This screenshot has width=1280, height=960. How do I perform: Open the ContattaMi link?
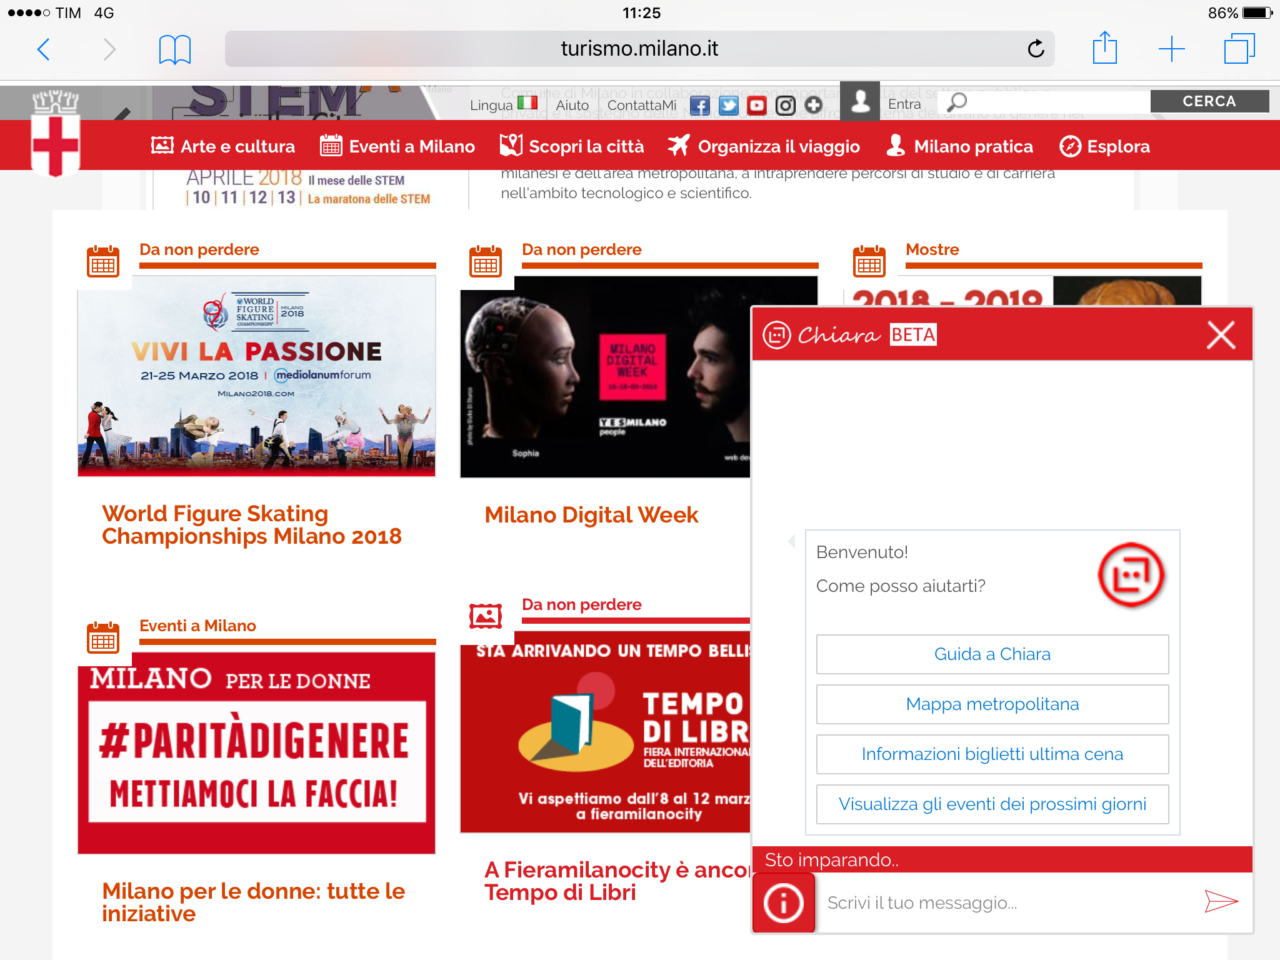click(642, 105)
